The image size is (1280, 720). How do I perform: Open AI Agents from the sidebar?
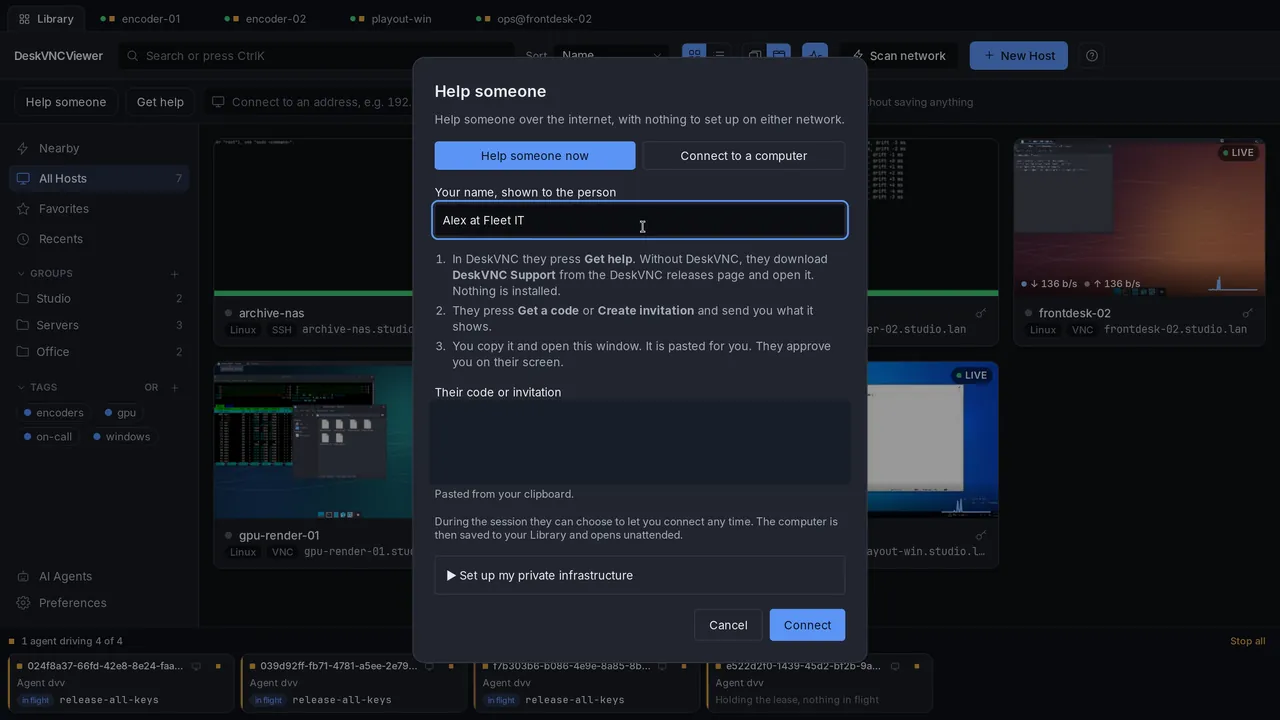pos(99,576)
